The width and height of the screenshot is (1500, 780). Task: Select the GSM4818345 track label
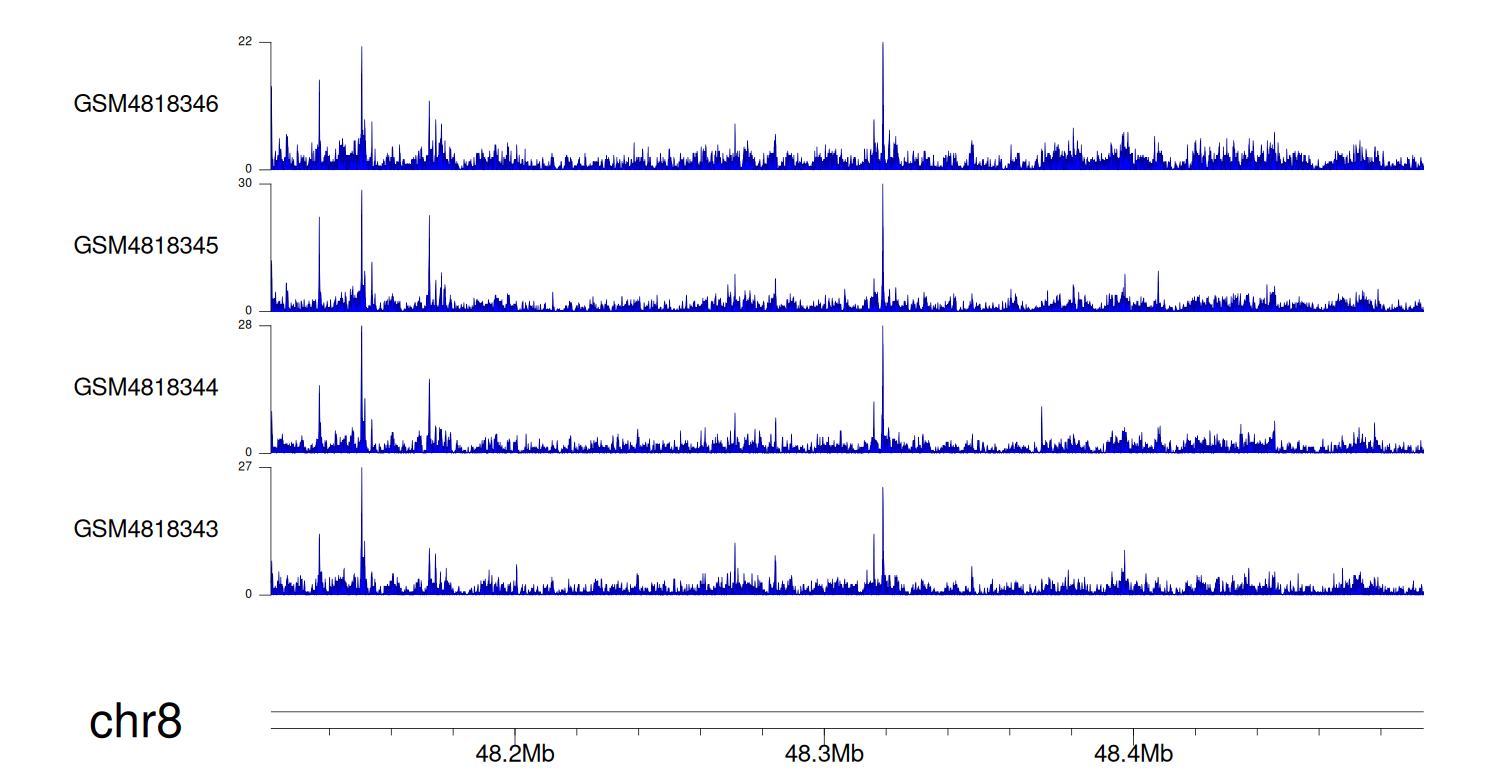point(146,246)
